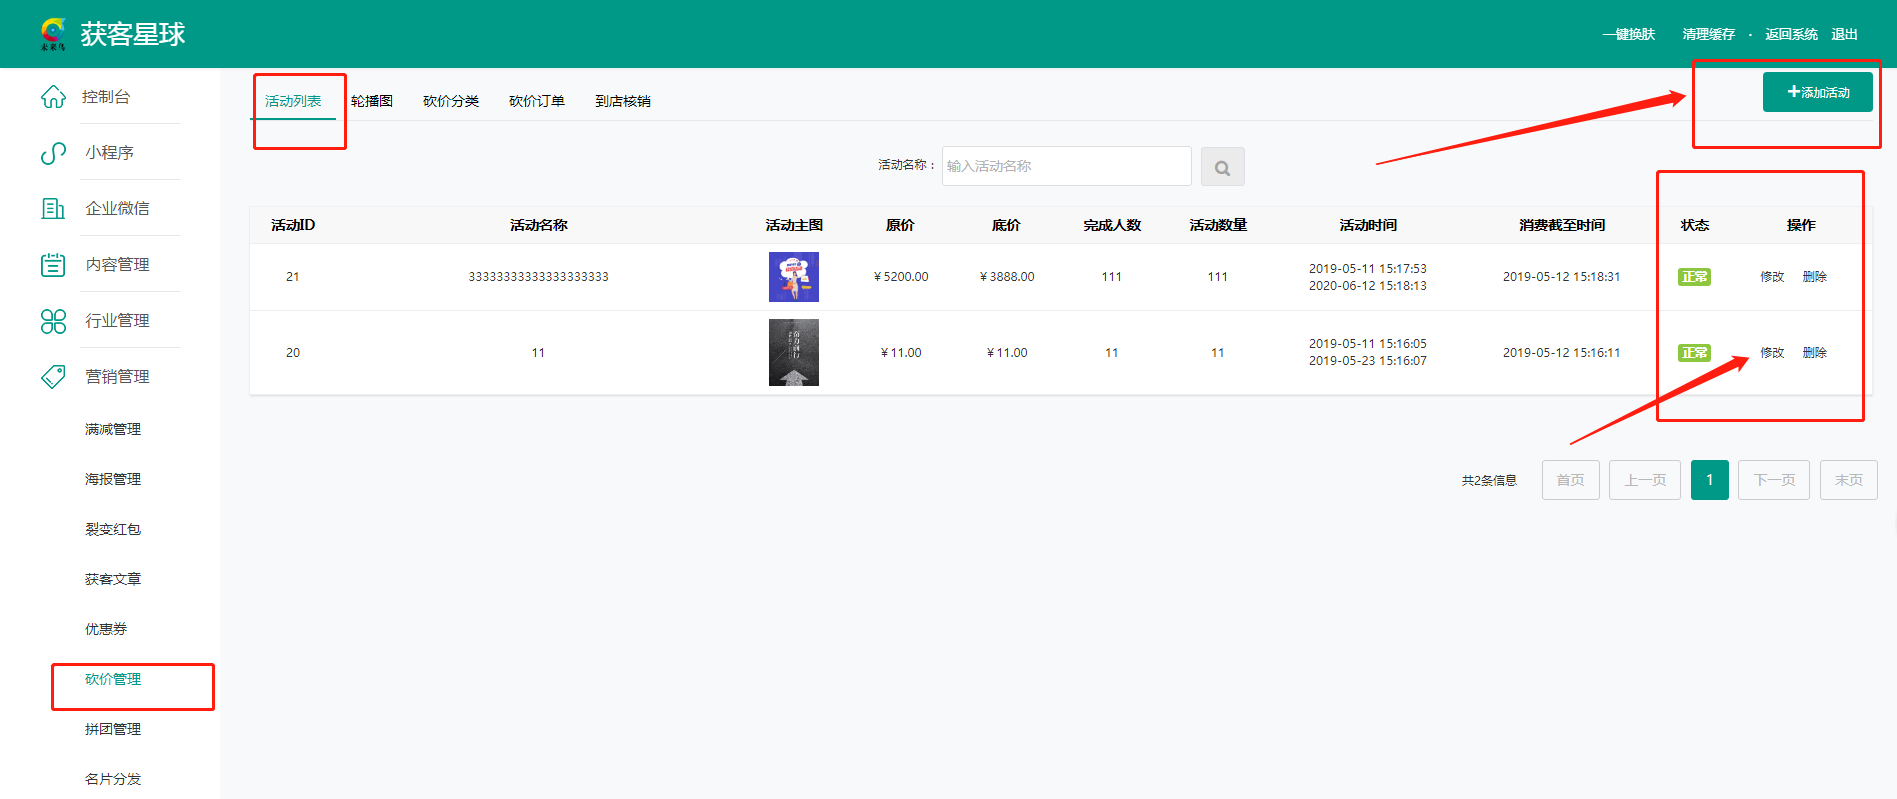Click the 营销管理 tag icon
Image resolution: width=1897 pixels, height=799 pixels.
tap(53, 377)
